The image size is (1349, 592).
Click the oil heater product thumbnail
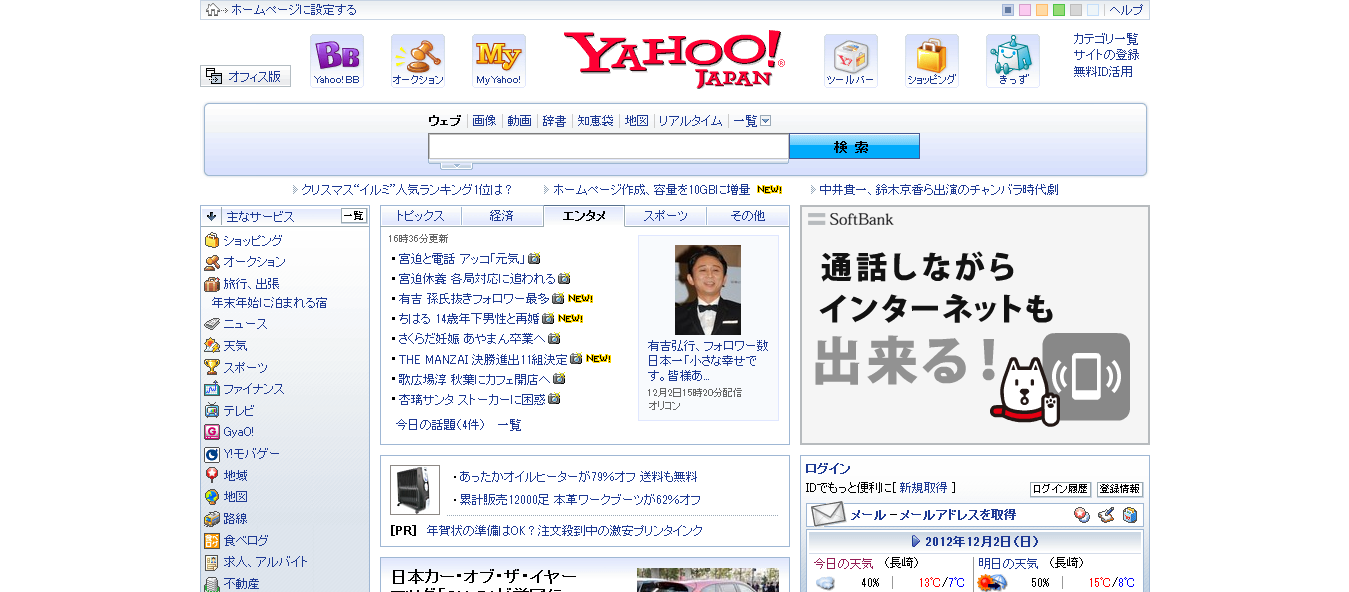415,490
